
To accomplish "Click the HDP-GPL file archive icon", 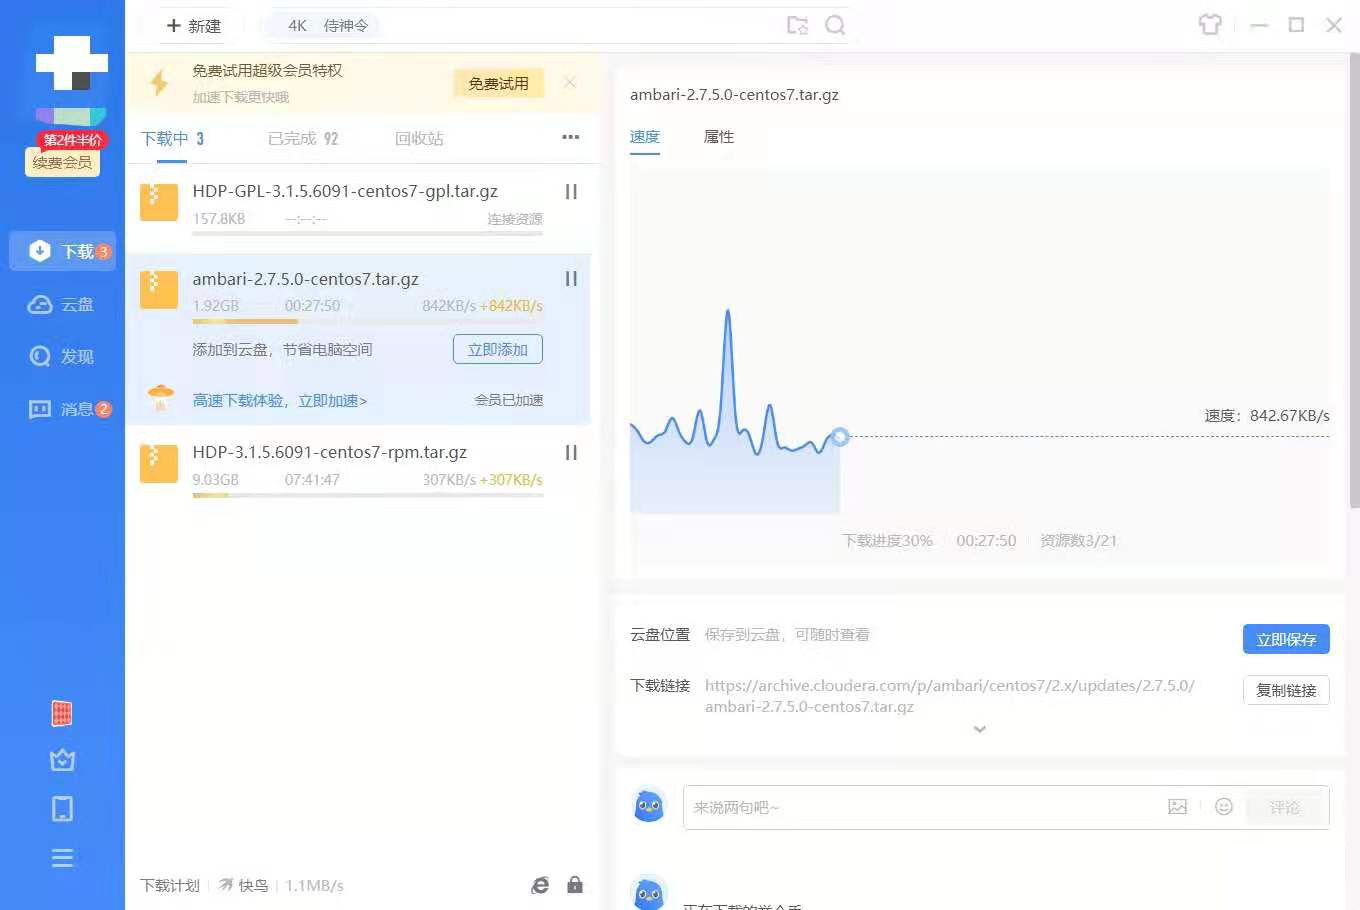I will (159, 202).
